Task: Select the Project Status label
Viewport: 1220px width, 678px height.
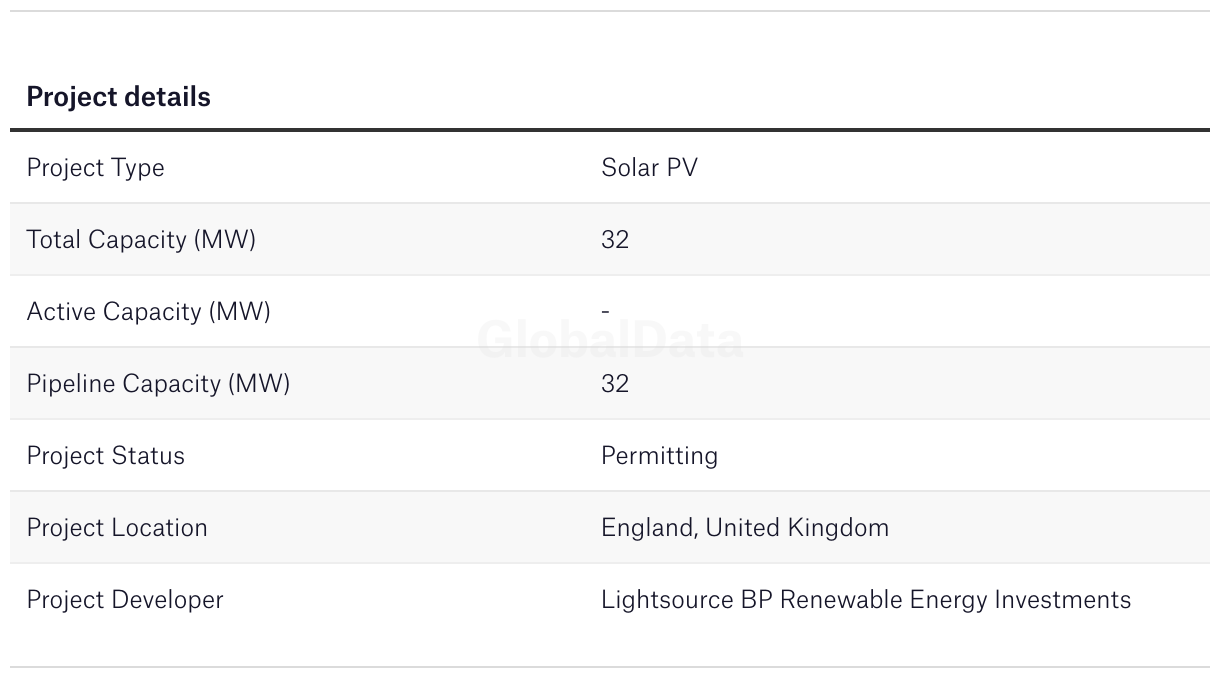Action: coord(105,456)
